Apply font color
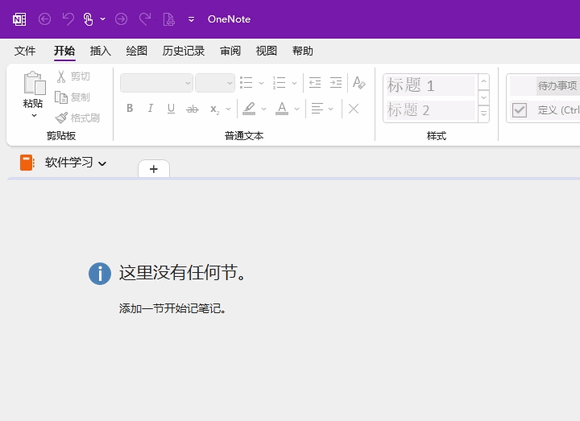This screenshot has width=580, height=421. point(282,108)
